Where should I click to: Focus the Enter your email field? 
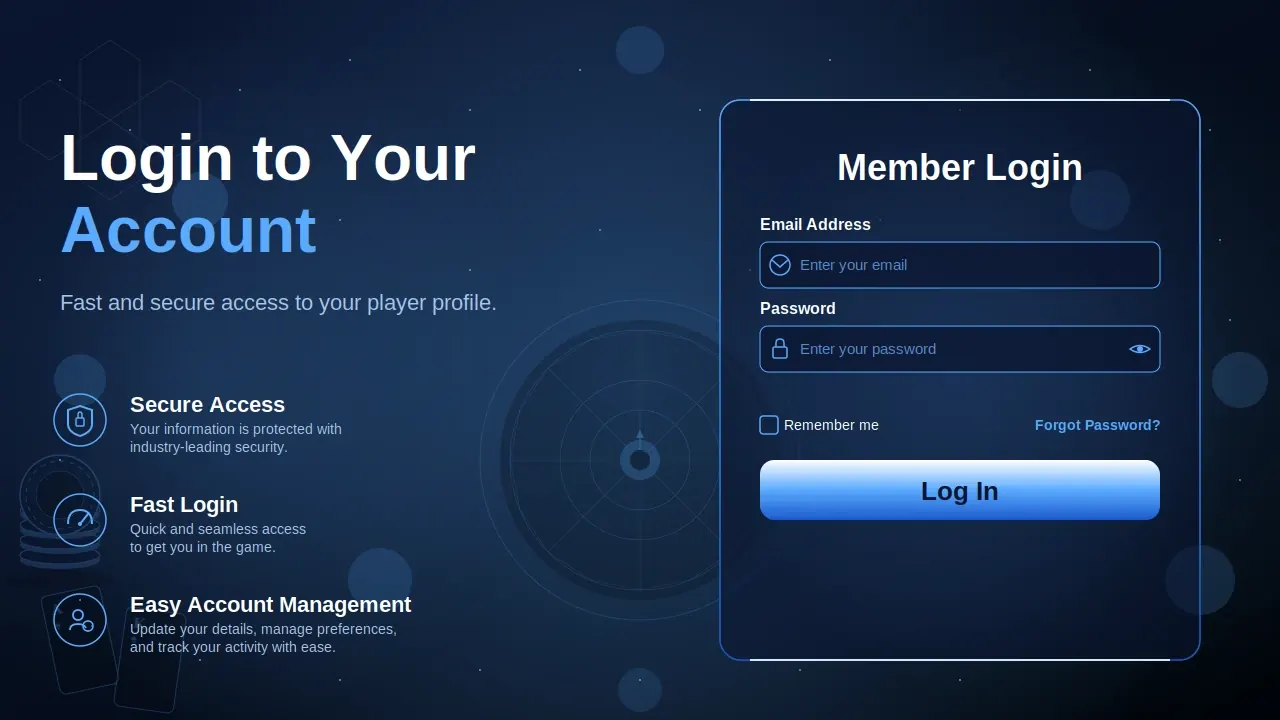960,265
